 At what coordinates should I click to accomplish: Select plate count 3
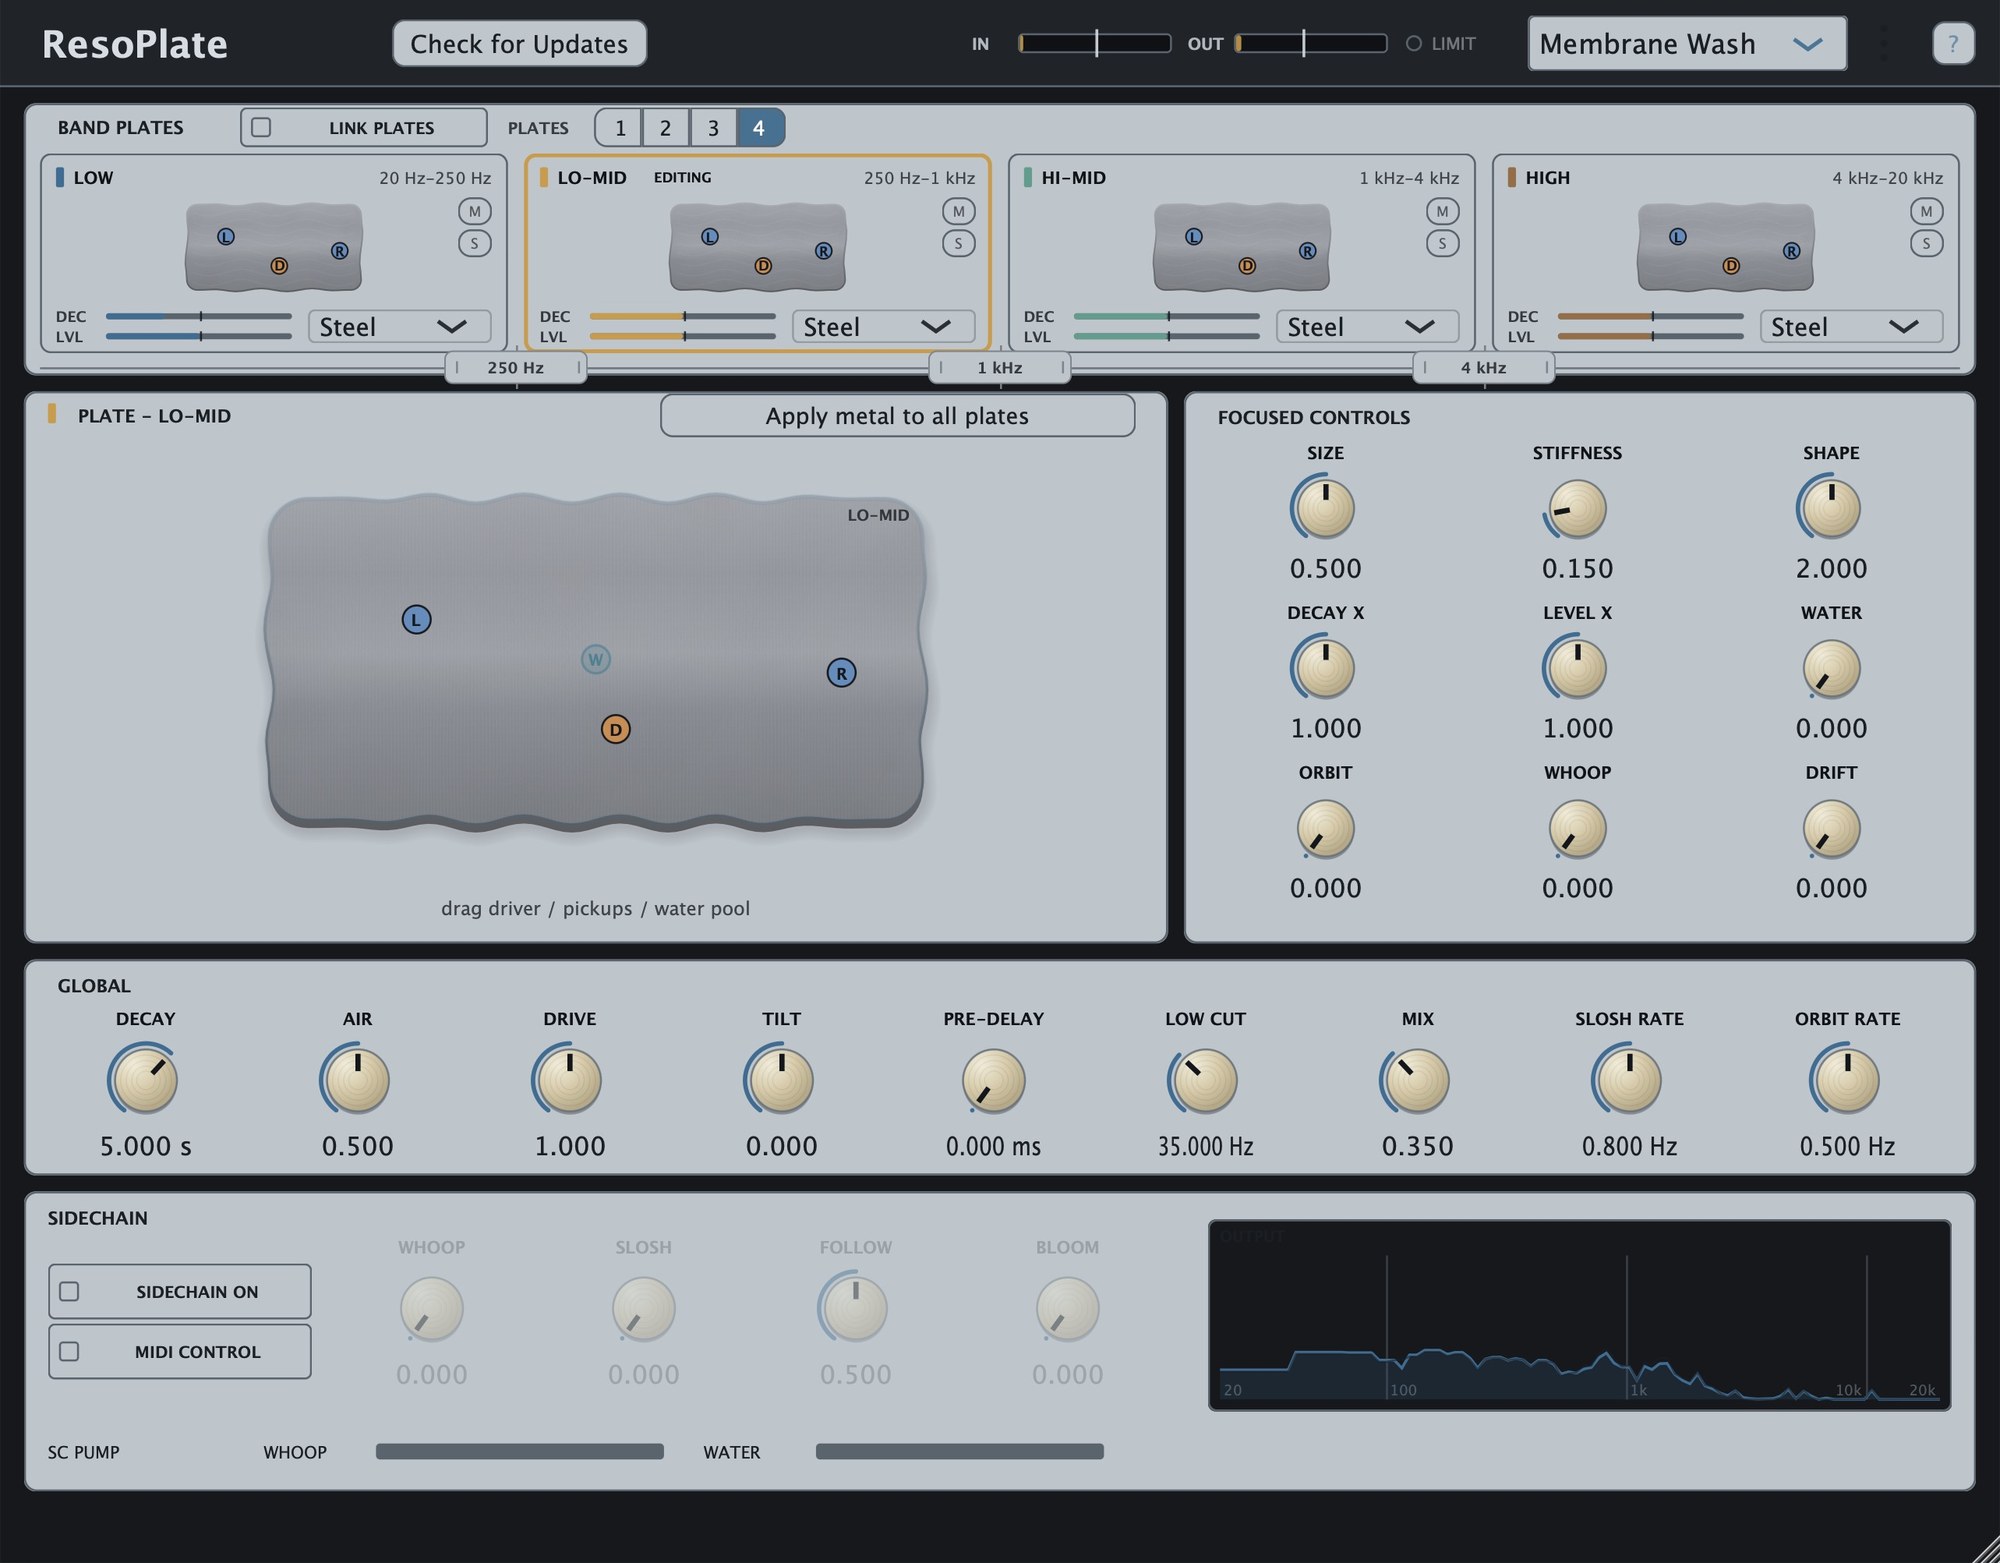tap(713, 127)
